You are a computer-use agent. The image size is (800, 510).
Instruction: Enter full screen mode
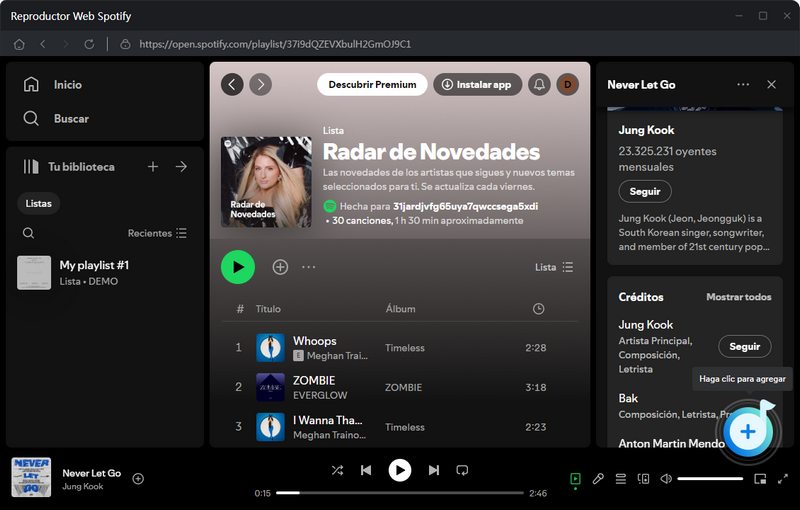click(783, 479)
